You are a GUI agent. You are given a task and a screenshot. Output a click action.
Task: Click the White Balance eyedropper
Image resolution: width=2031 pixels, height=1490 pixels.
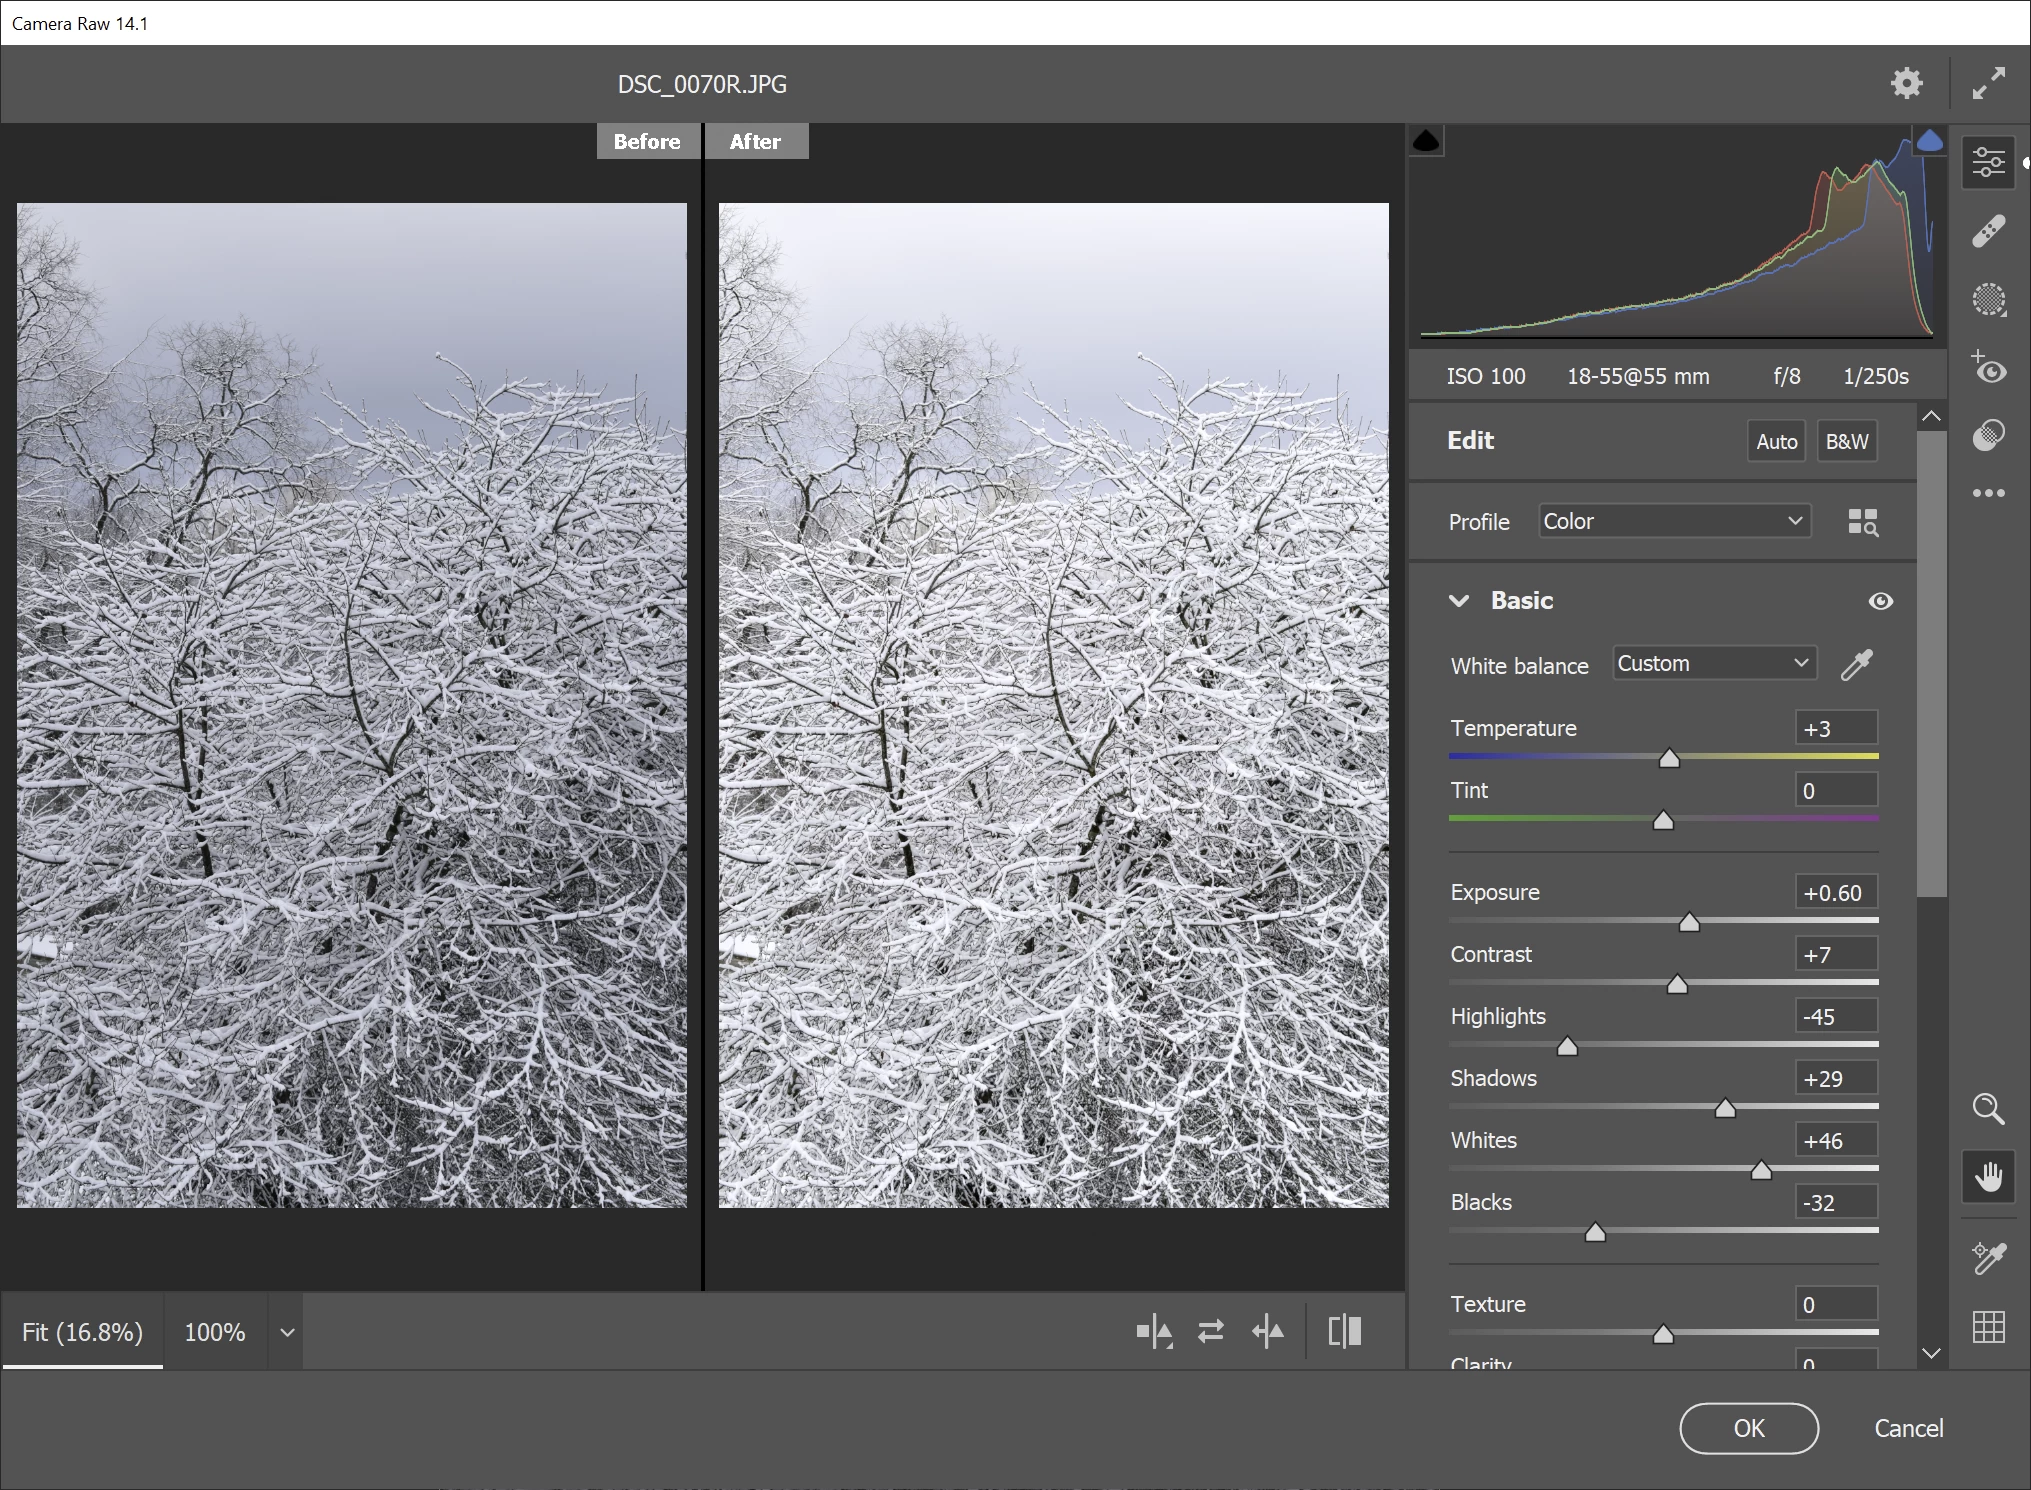coord(1856,665)
